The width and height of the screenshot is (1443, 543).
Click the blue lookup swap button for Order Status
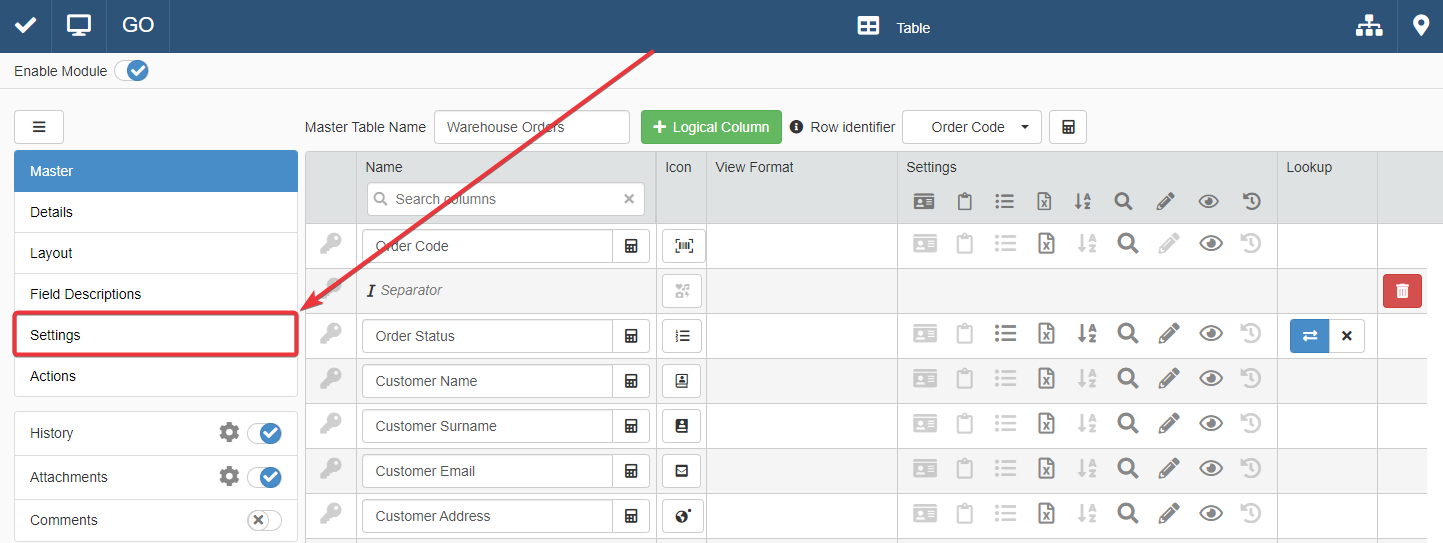1309,336
